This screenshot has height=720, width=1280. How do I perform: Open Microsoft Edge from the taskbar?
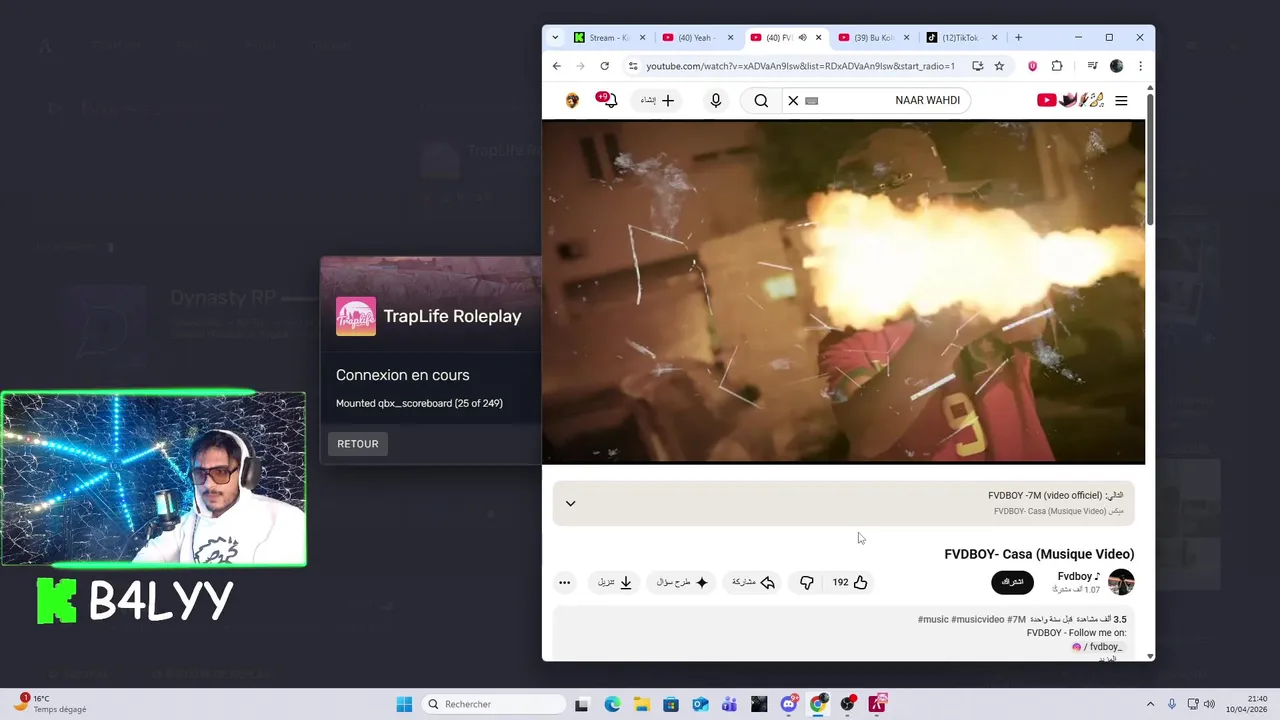(612, 704)
